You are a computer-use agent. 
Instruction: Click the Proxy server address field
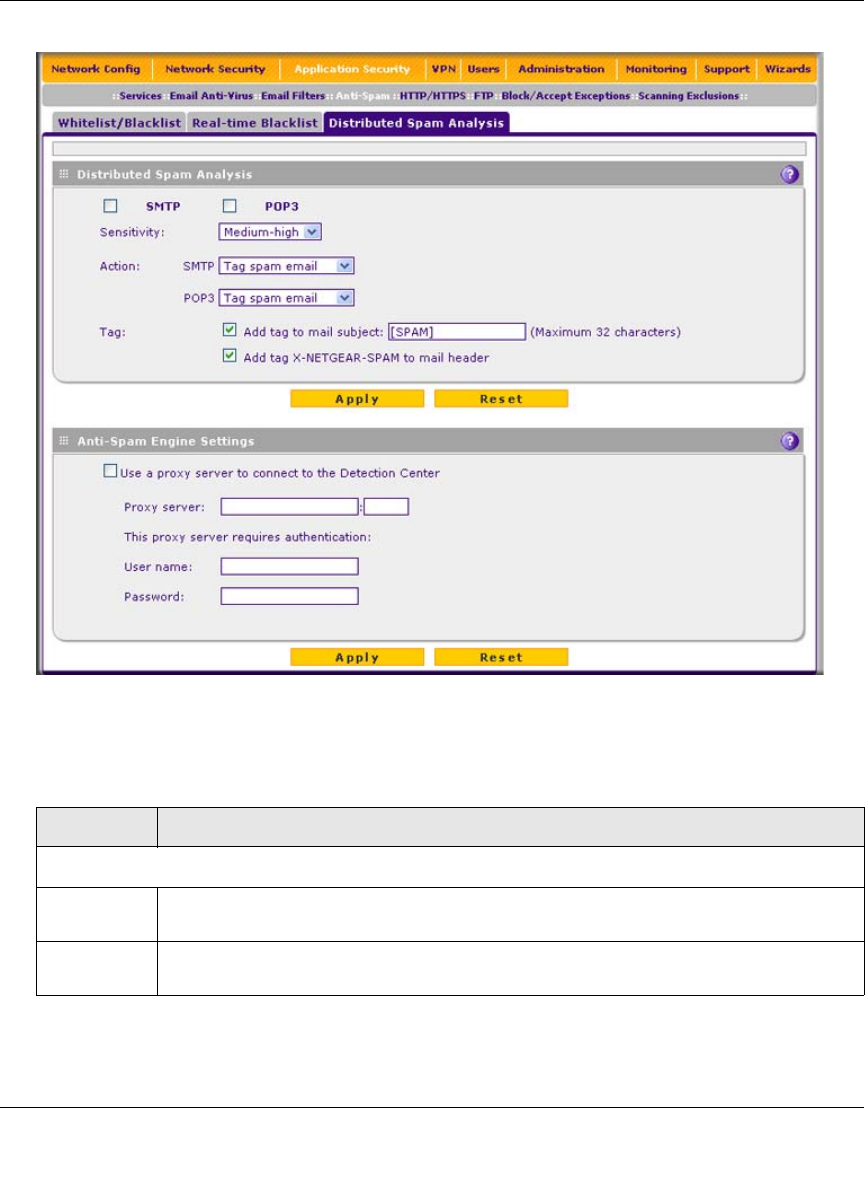(x=289, y=507)
